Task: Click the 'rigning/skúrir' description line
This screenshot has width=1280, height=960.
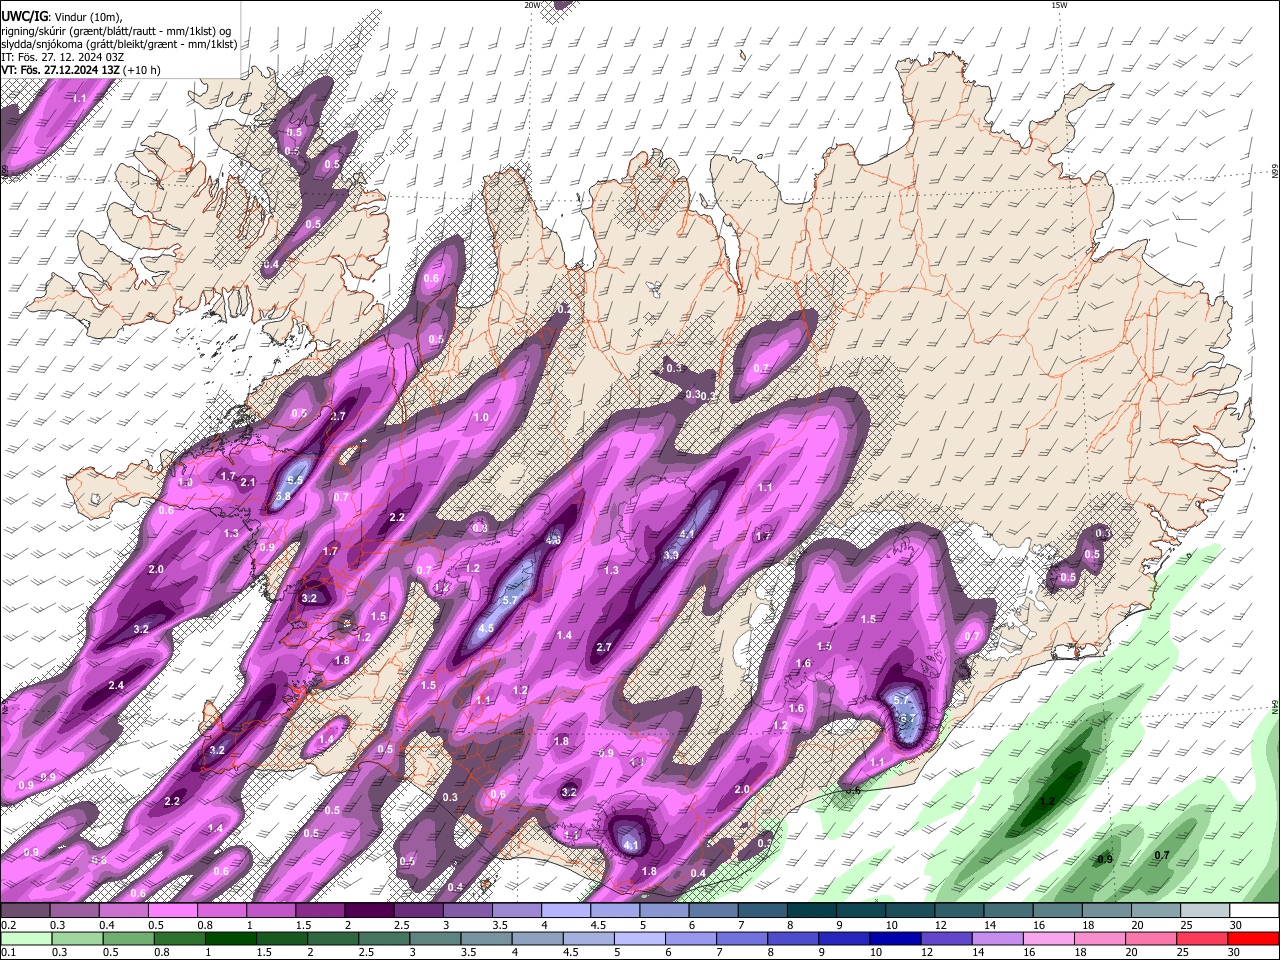Action: pos(116,31)
